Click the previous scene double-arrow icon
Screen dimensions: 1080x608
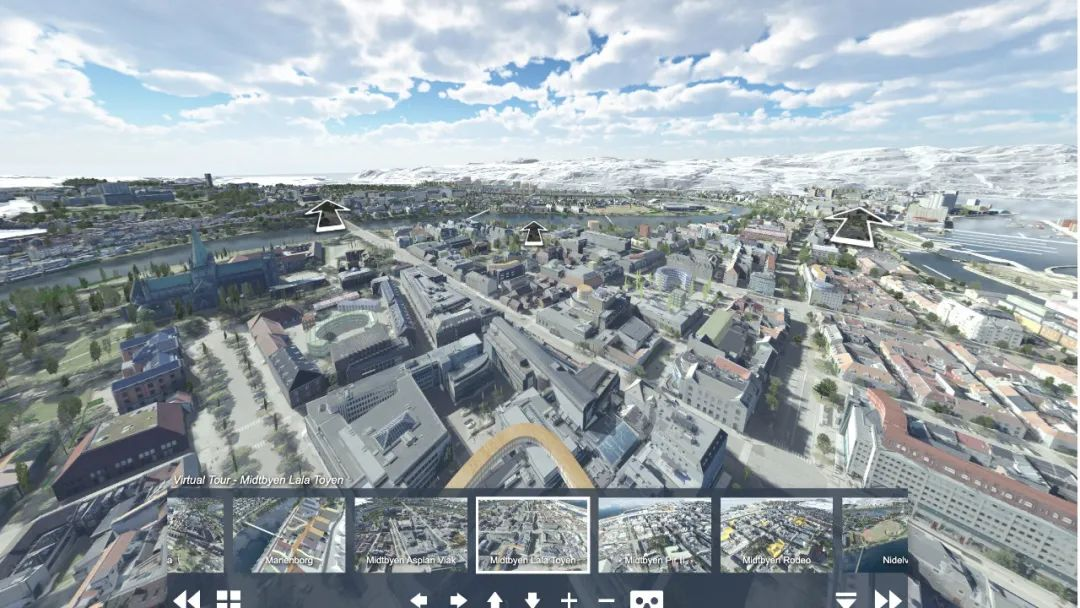[x=187, y=599]
